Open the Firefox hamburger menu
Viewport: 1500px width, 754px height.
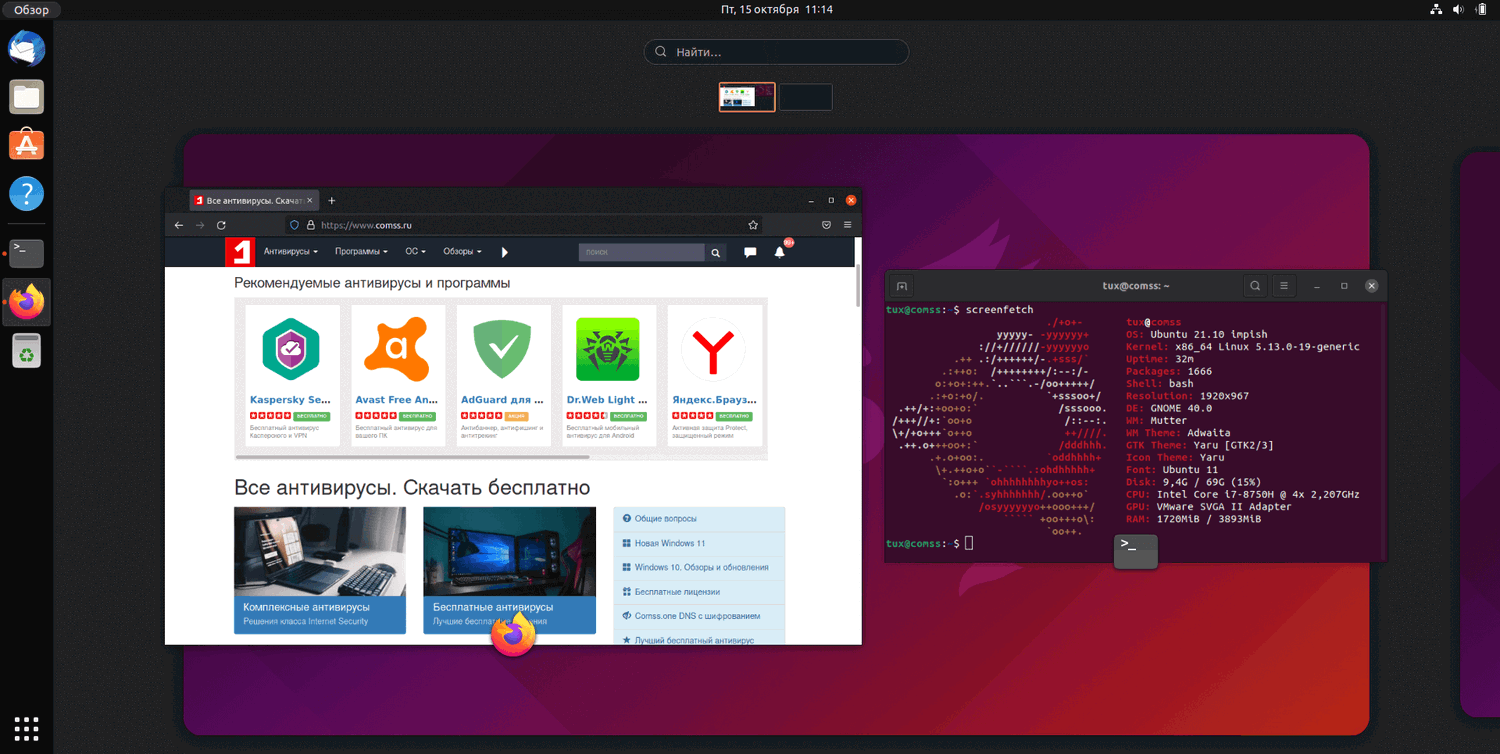[x=847, y=225]
